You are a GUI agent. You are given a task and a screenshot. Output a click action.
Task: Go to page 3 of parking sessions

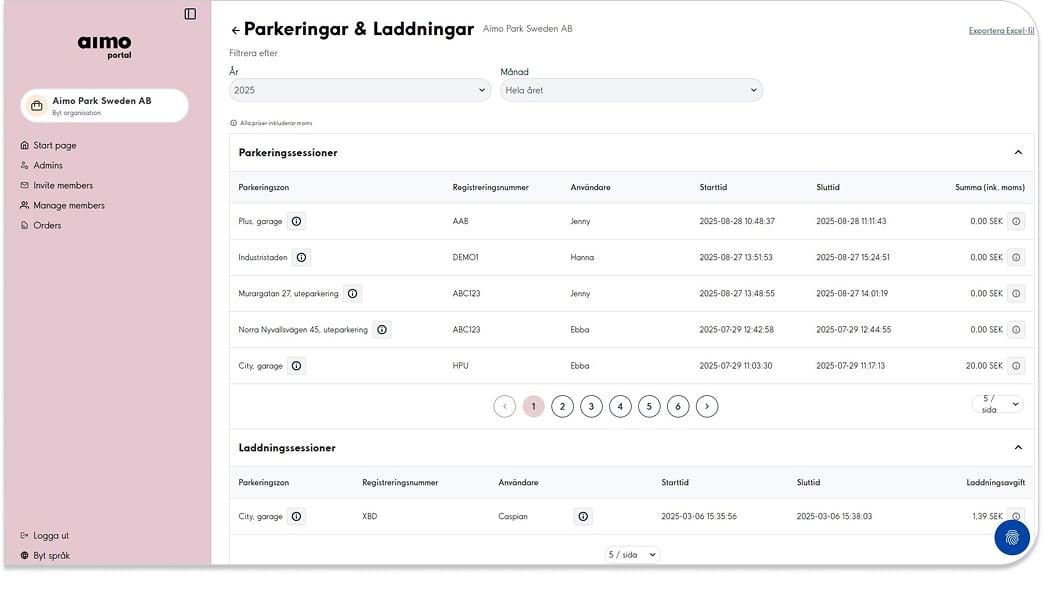(591, 406)
